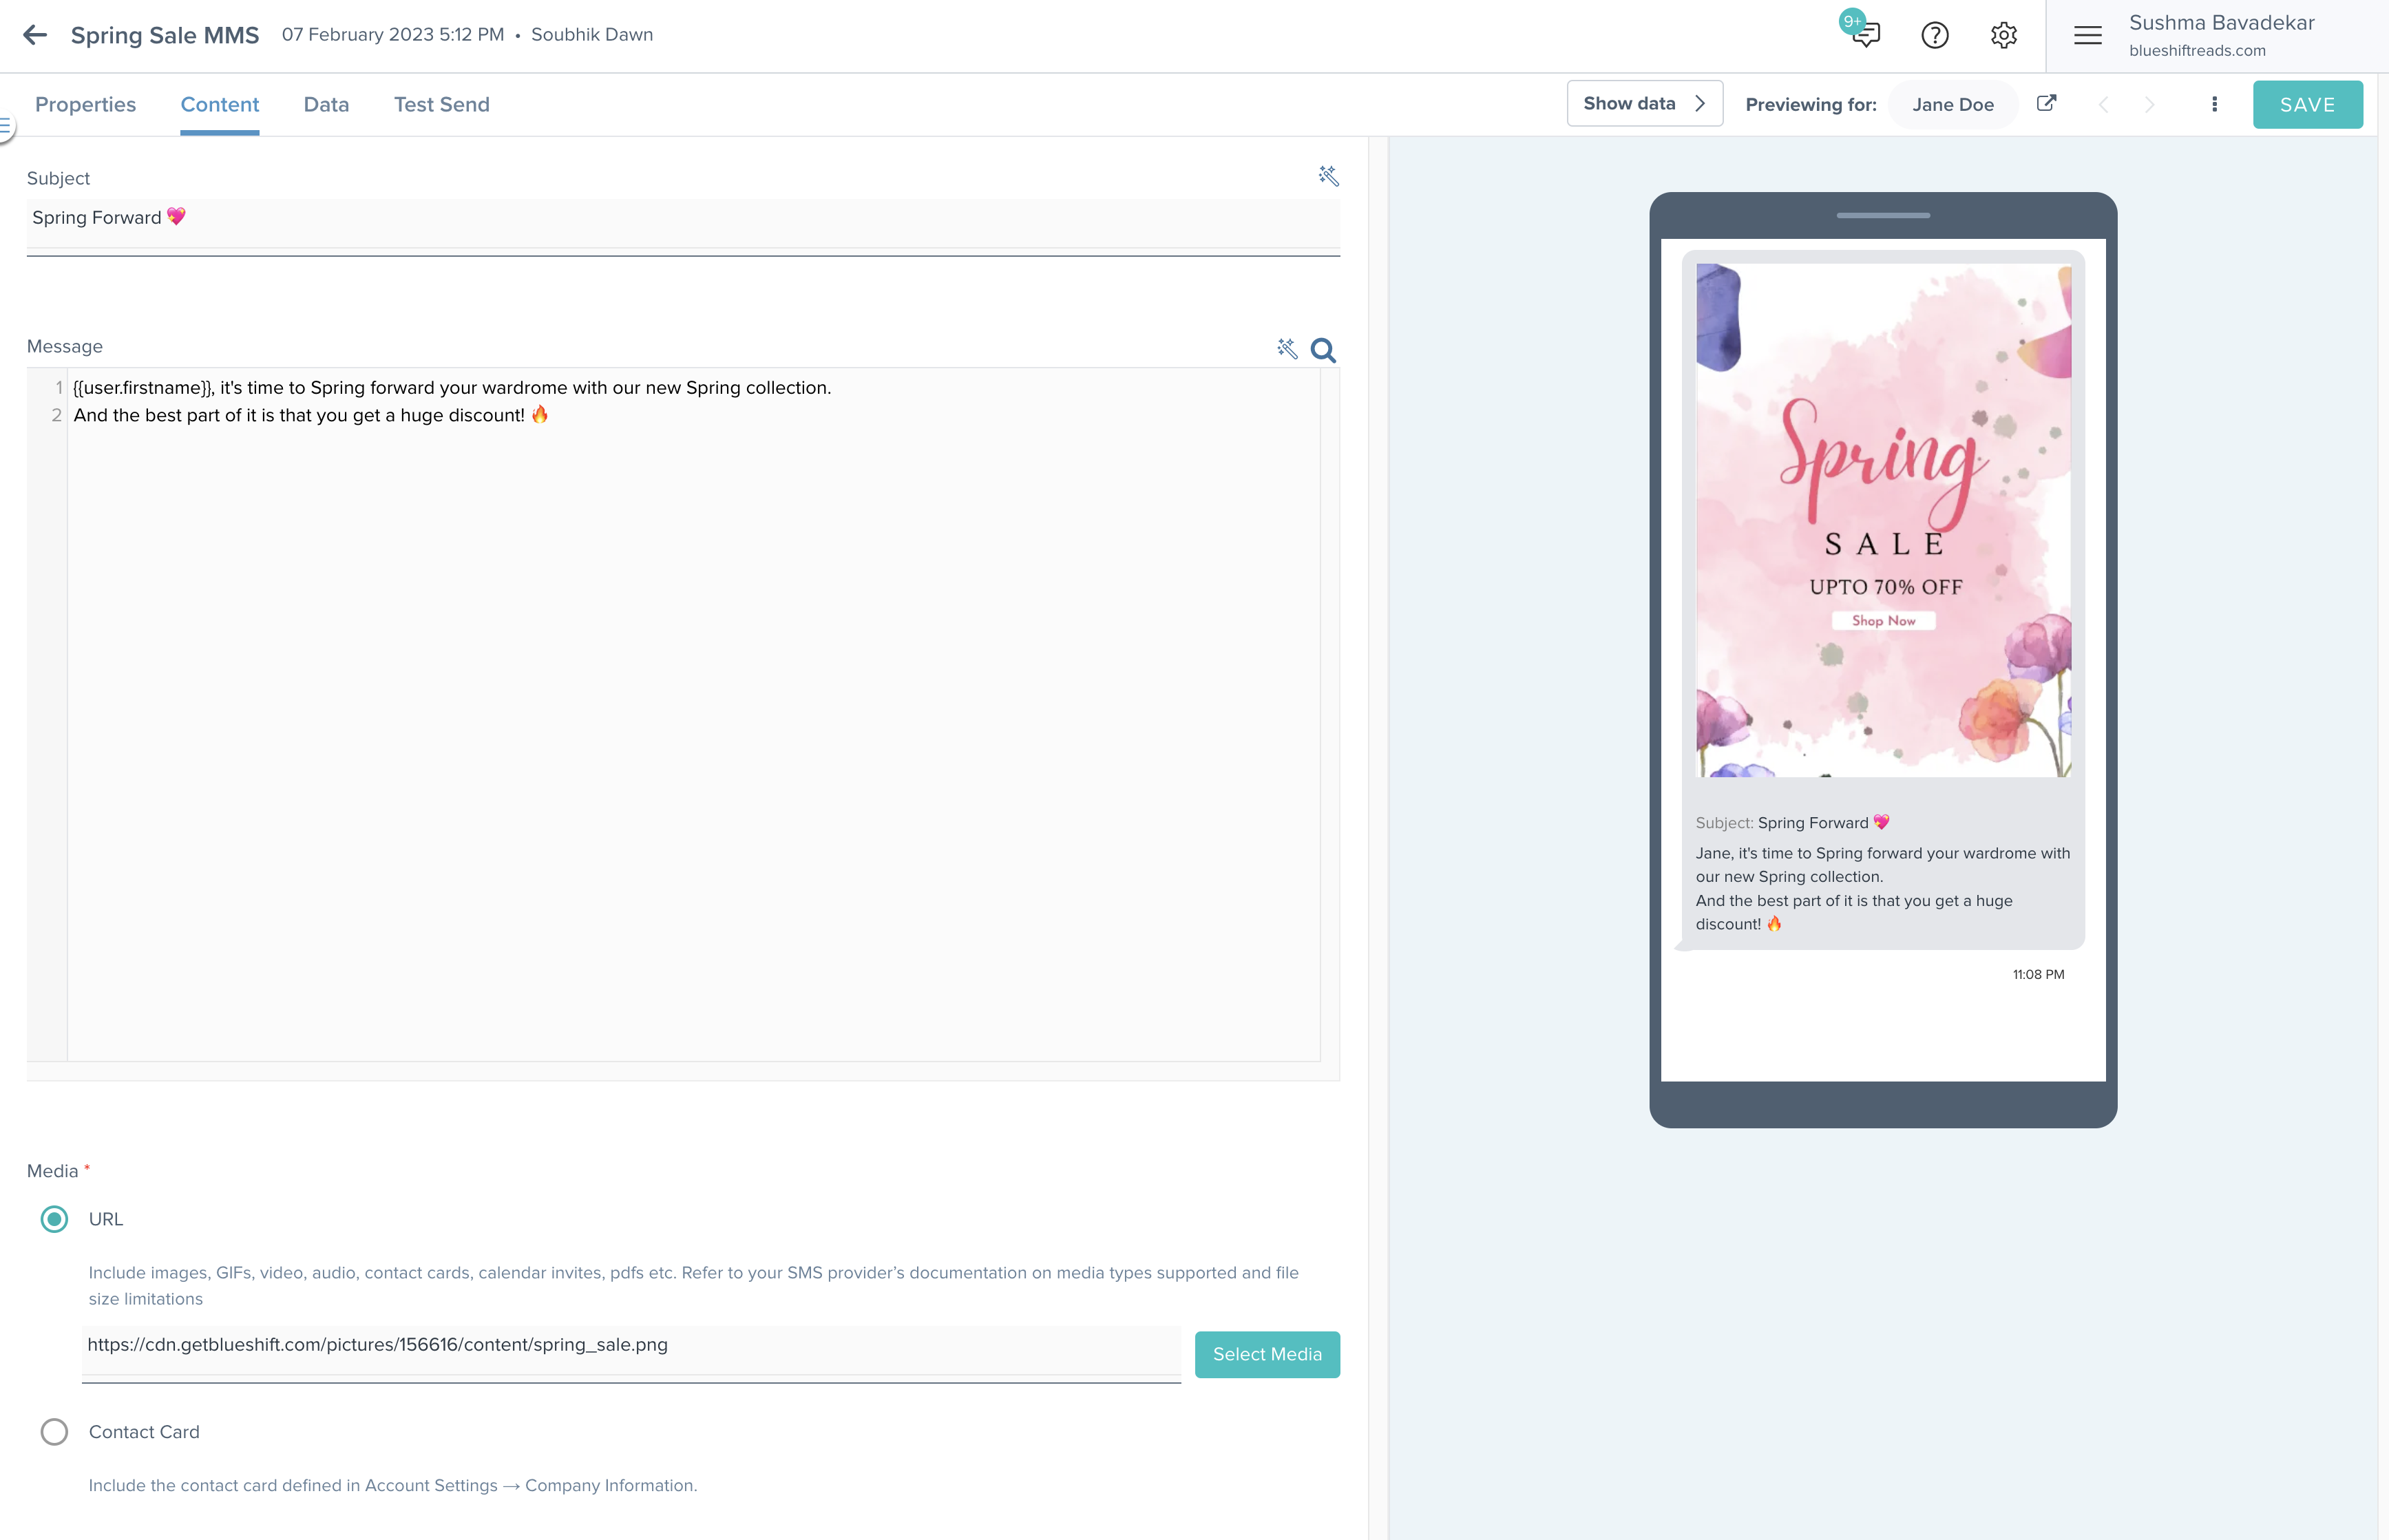This screenshot has height=1540, width=2389.
Task: Click the Message search magnifier icon
Action: pos(1323,350)
